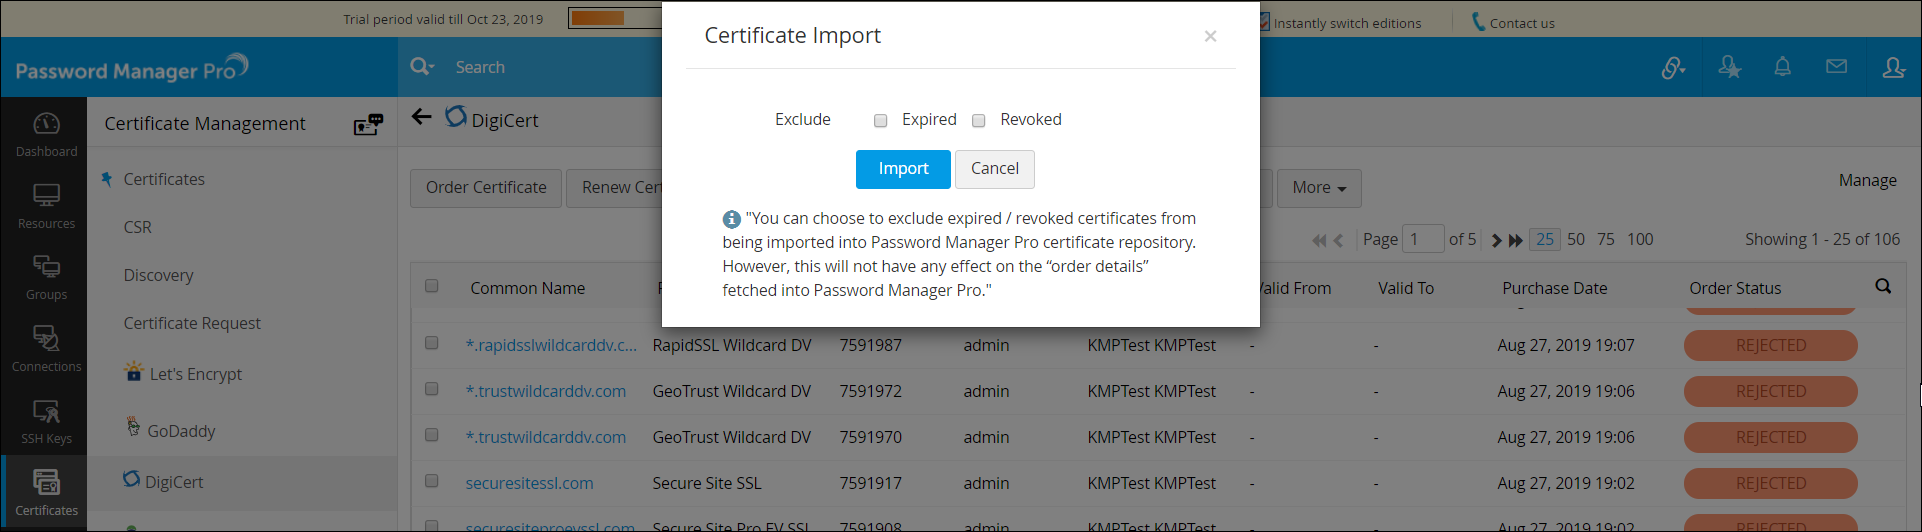Viewport: 1922px width, 532px height.
Task: Open the user account profile icon
Action: (1893, 67)
